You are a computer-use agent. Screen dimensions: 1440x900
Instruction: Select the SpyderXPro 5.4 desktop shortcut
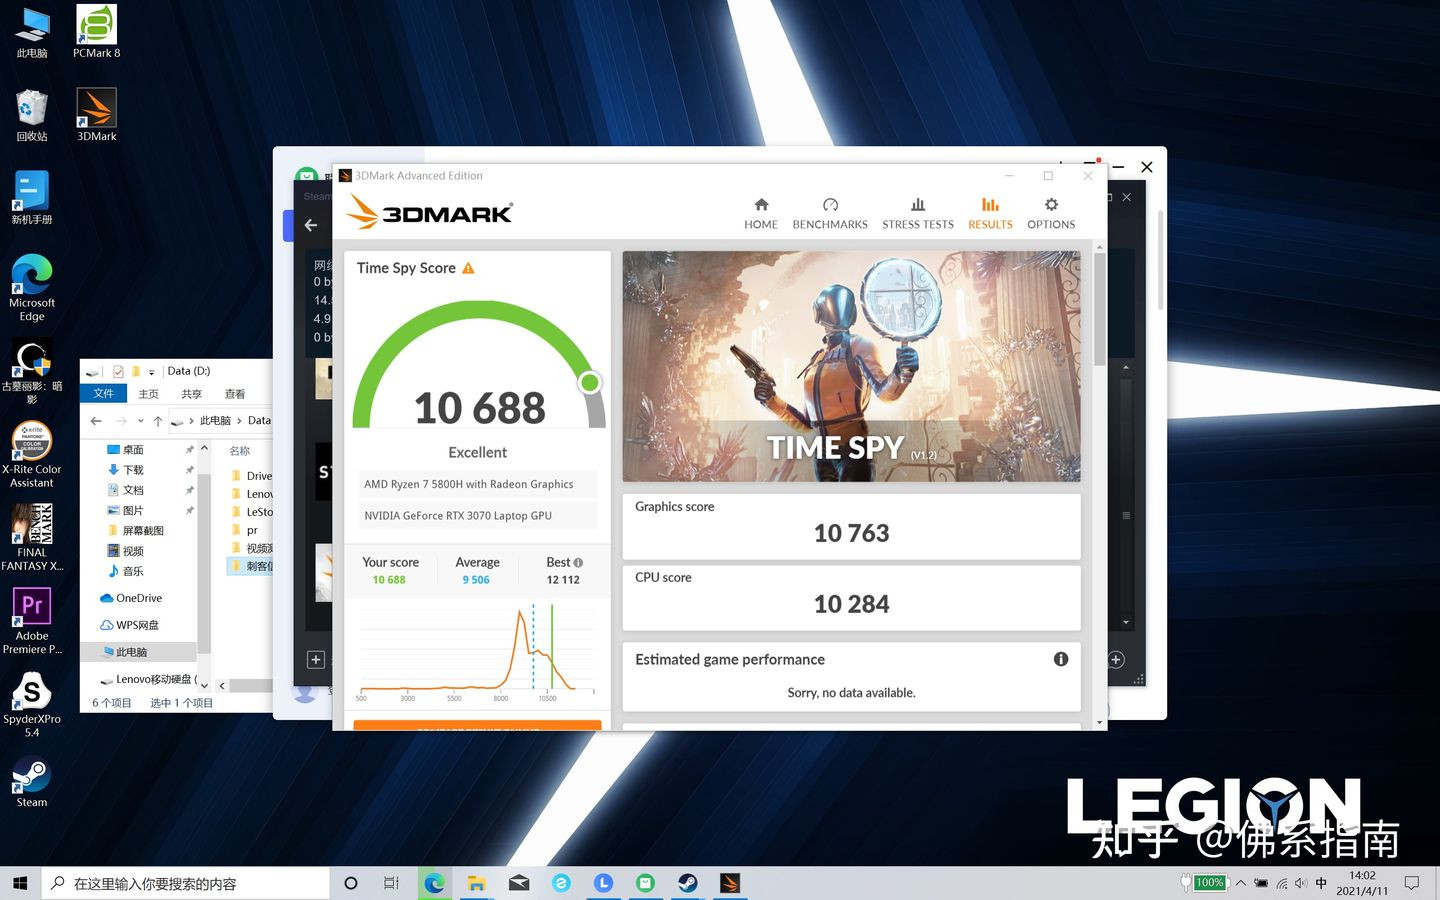click(x=32, y=704)
